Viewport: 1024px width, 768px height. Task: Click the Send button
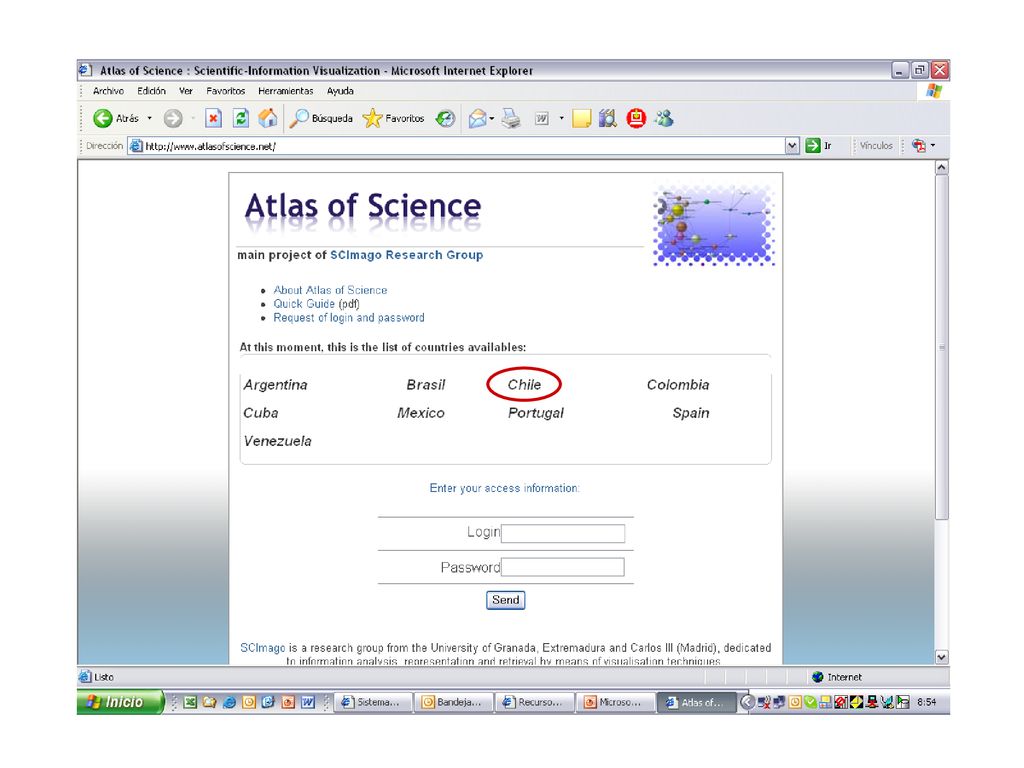click(x=505, y=600)
